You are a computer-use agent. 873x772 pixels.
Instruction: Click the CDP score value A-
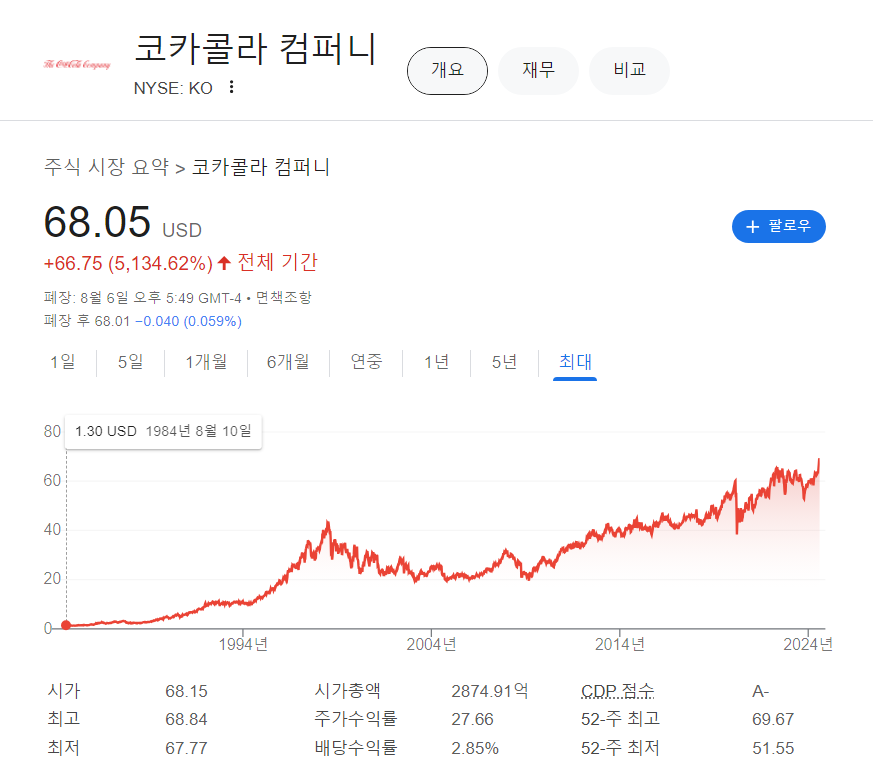point(761,691)
